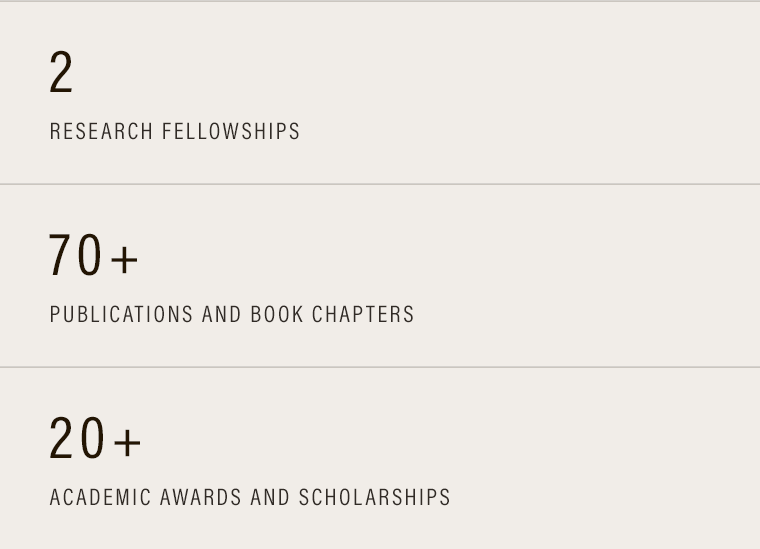Viewport: 760px width, 549px height.
Task: Click the 70 publications figure
Action: click(x=75, y=256)
